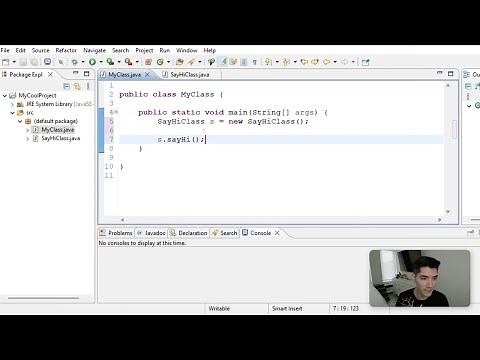The image size is (480, 360).
Task: Open the New file dropdown arrow
Action: coord(14,62)
